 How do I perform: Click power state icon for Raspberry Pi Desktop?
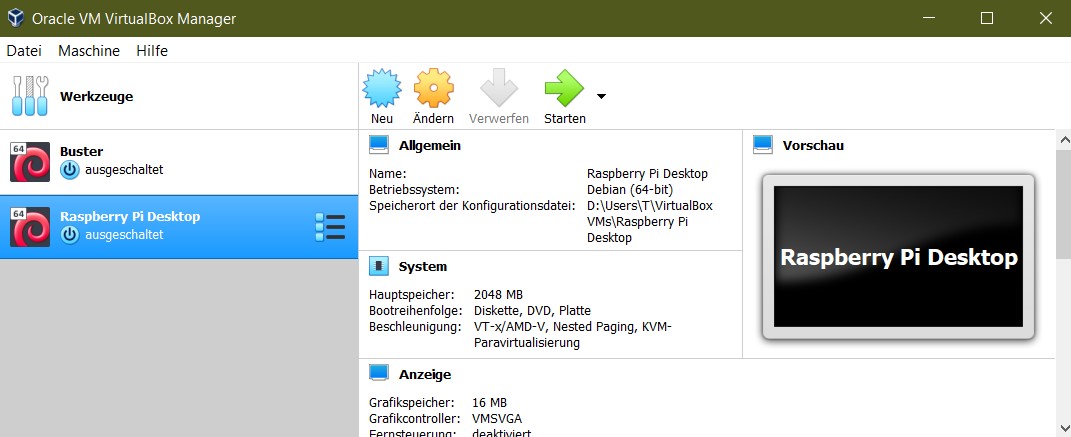(70, 235)
